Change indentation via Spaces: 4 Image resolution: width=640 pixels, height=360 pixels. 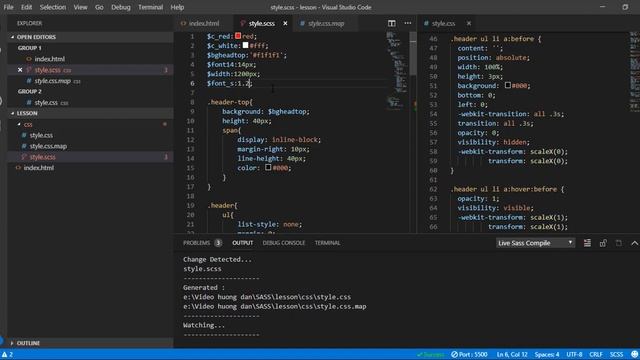coord(547,354)
